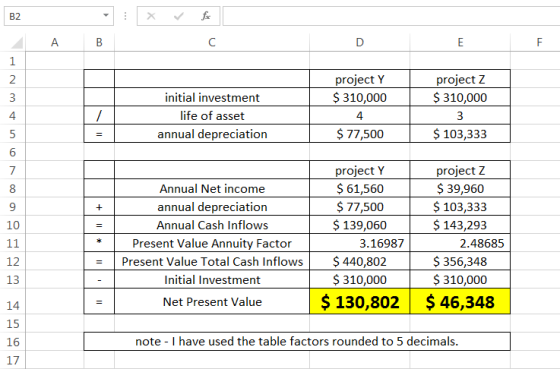
Task: Select column B header
Action: click(99, 43)
